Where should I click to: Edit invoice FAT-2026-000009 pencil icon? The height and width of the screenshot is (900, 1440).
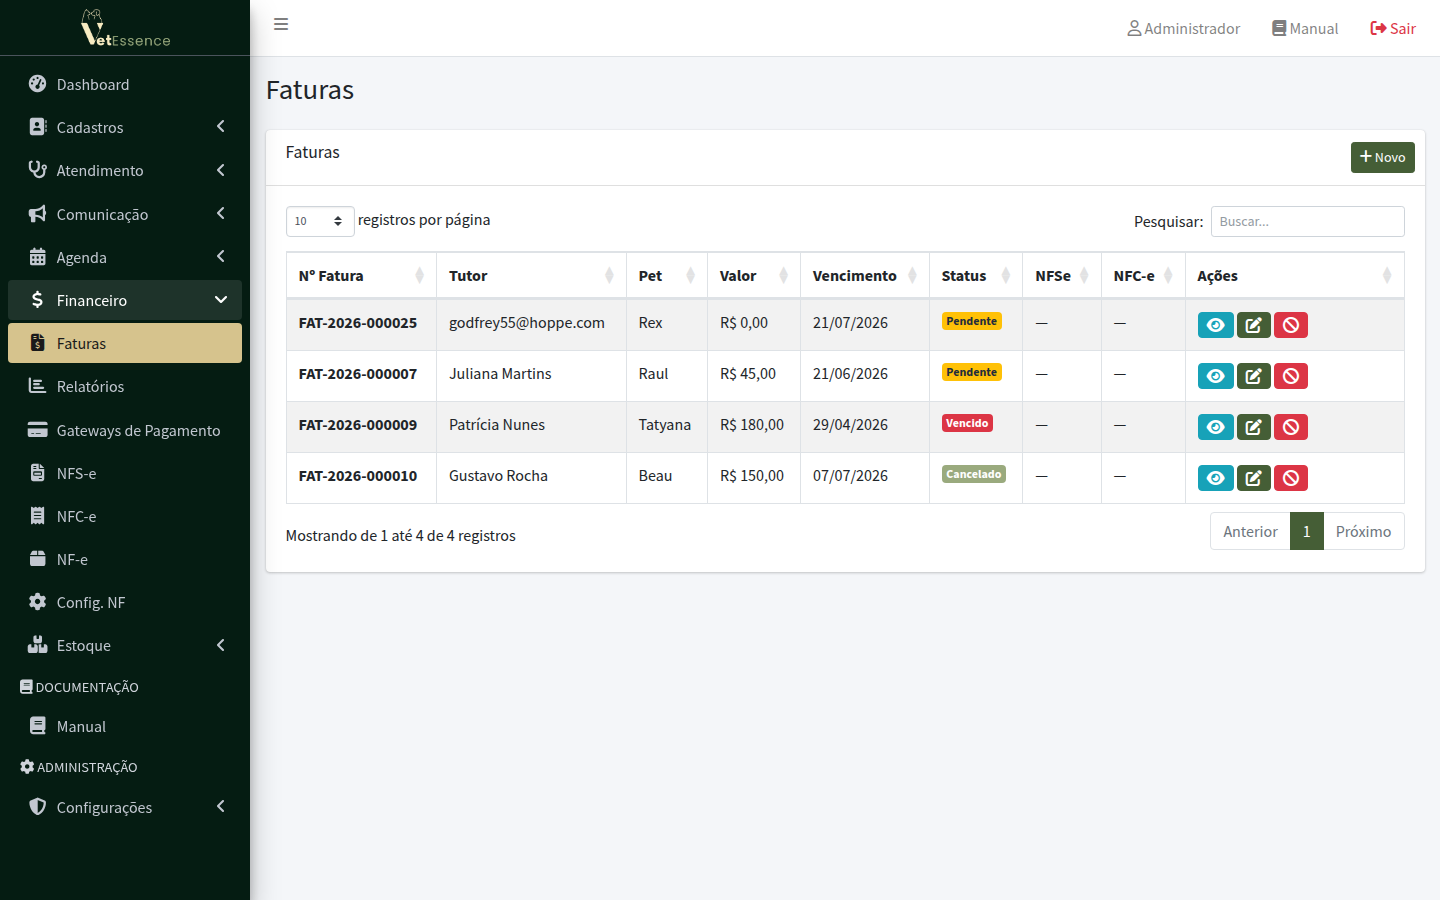point(1253,427)
